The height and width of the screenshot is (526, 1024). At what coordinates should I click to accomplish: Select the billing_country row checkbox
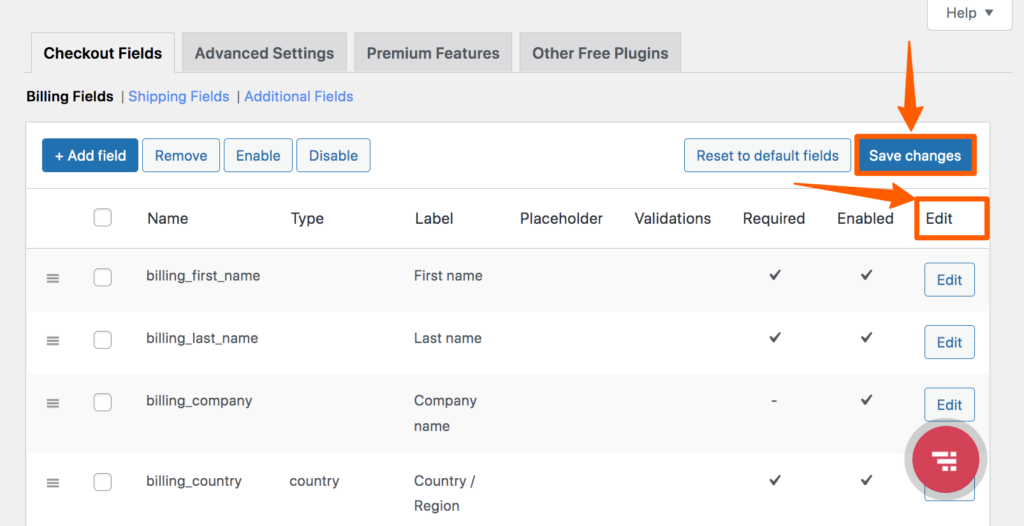pyautogui.click(x=103, y=482)
